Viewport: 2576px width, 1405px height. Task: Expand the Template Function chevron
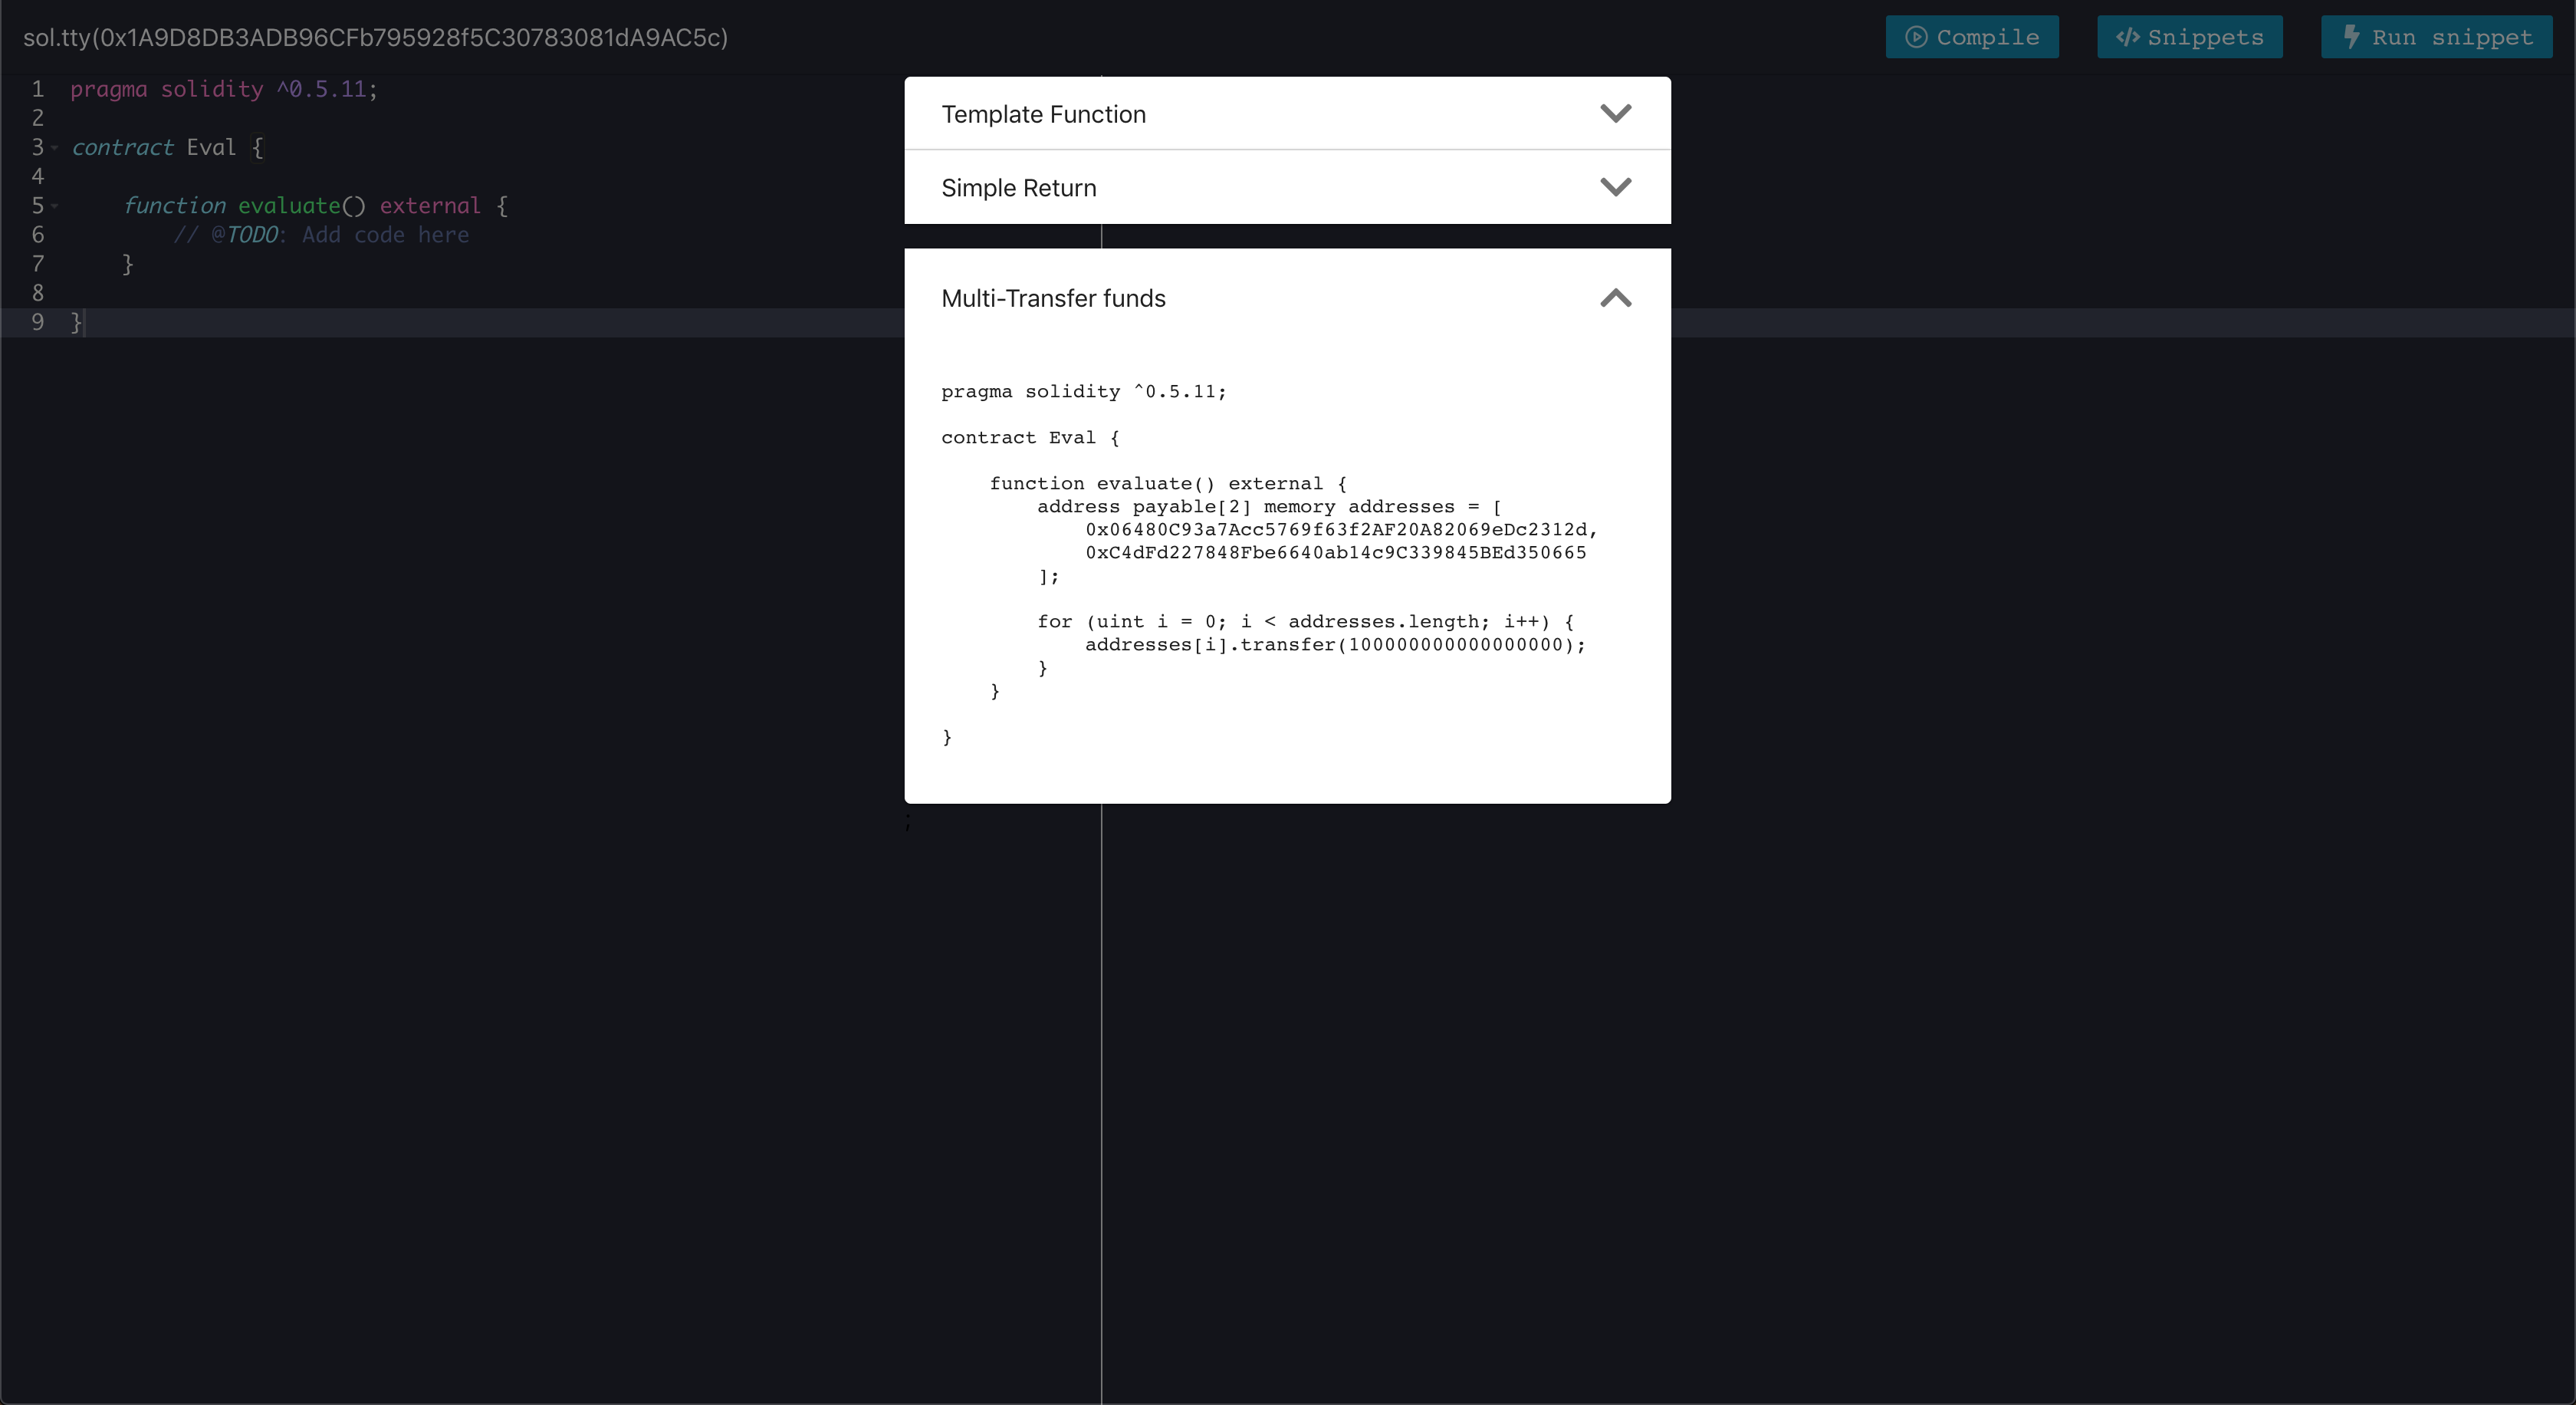1615,113
